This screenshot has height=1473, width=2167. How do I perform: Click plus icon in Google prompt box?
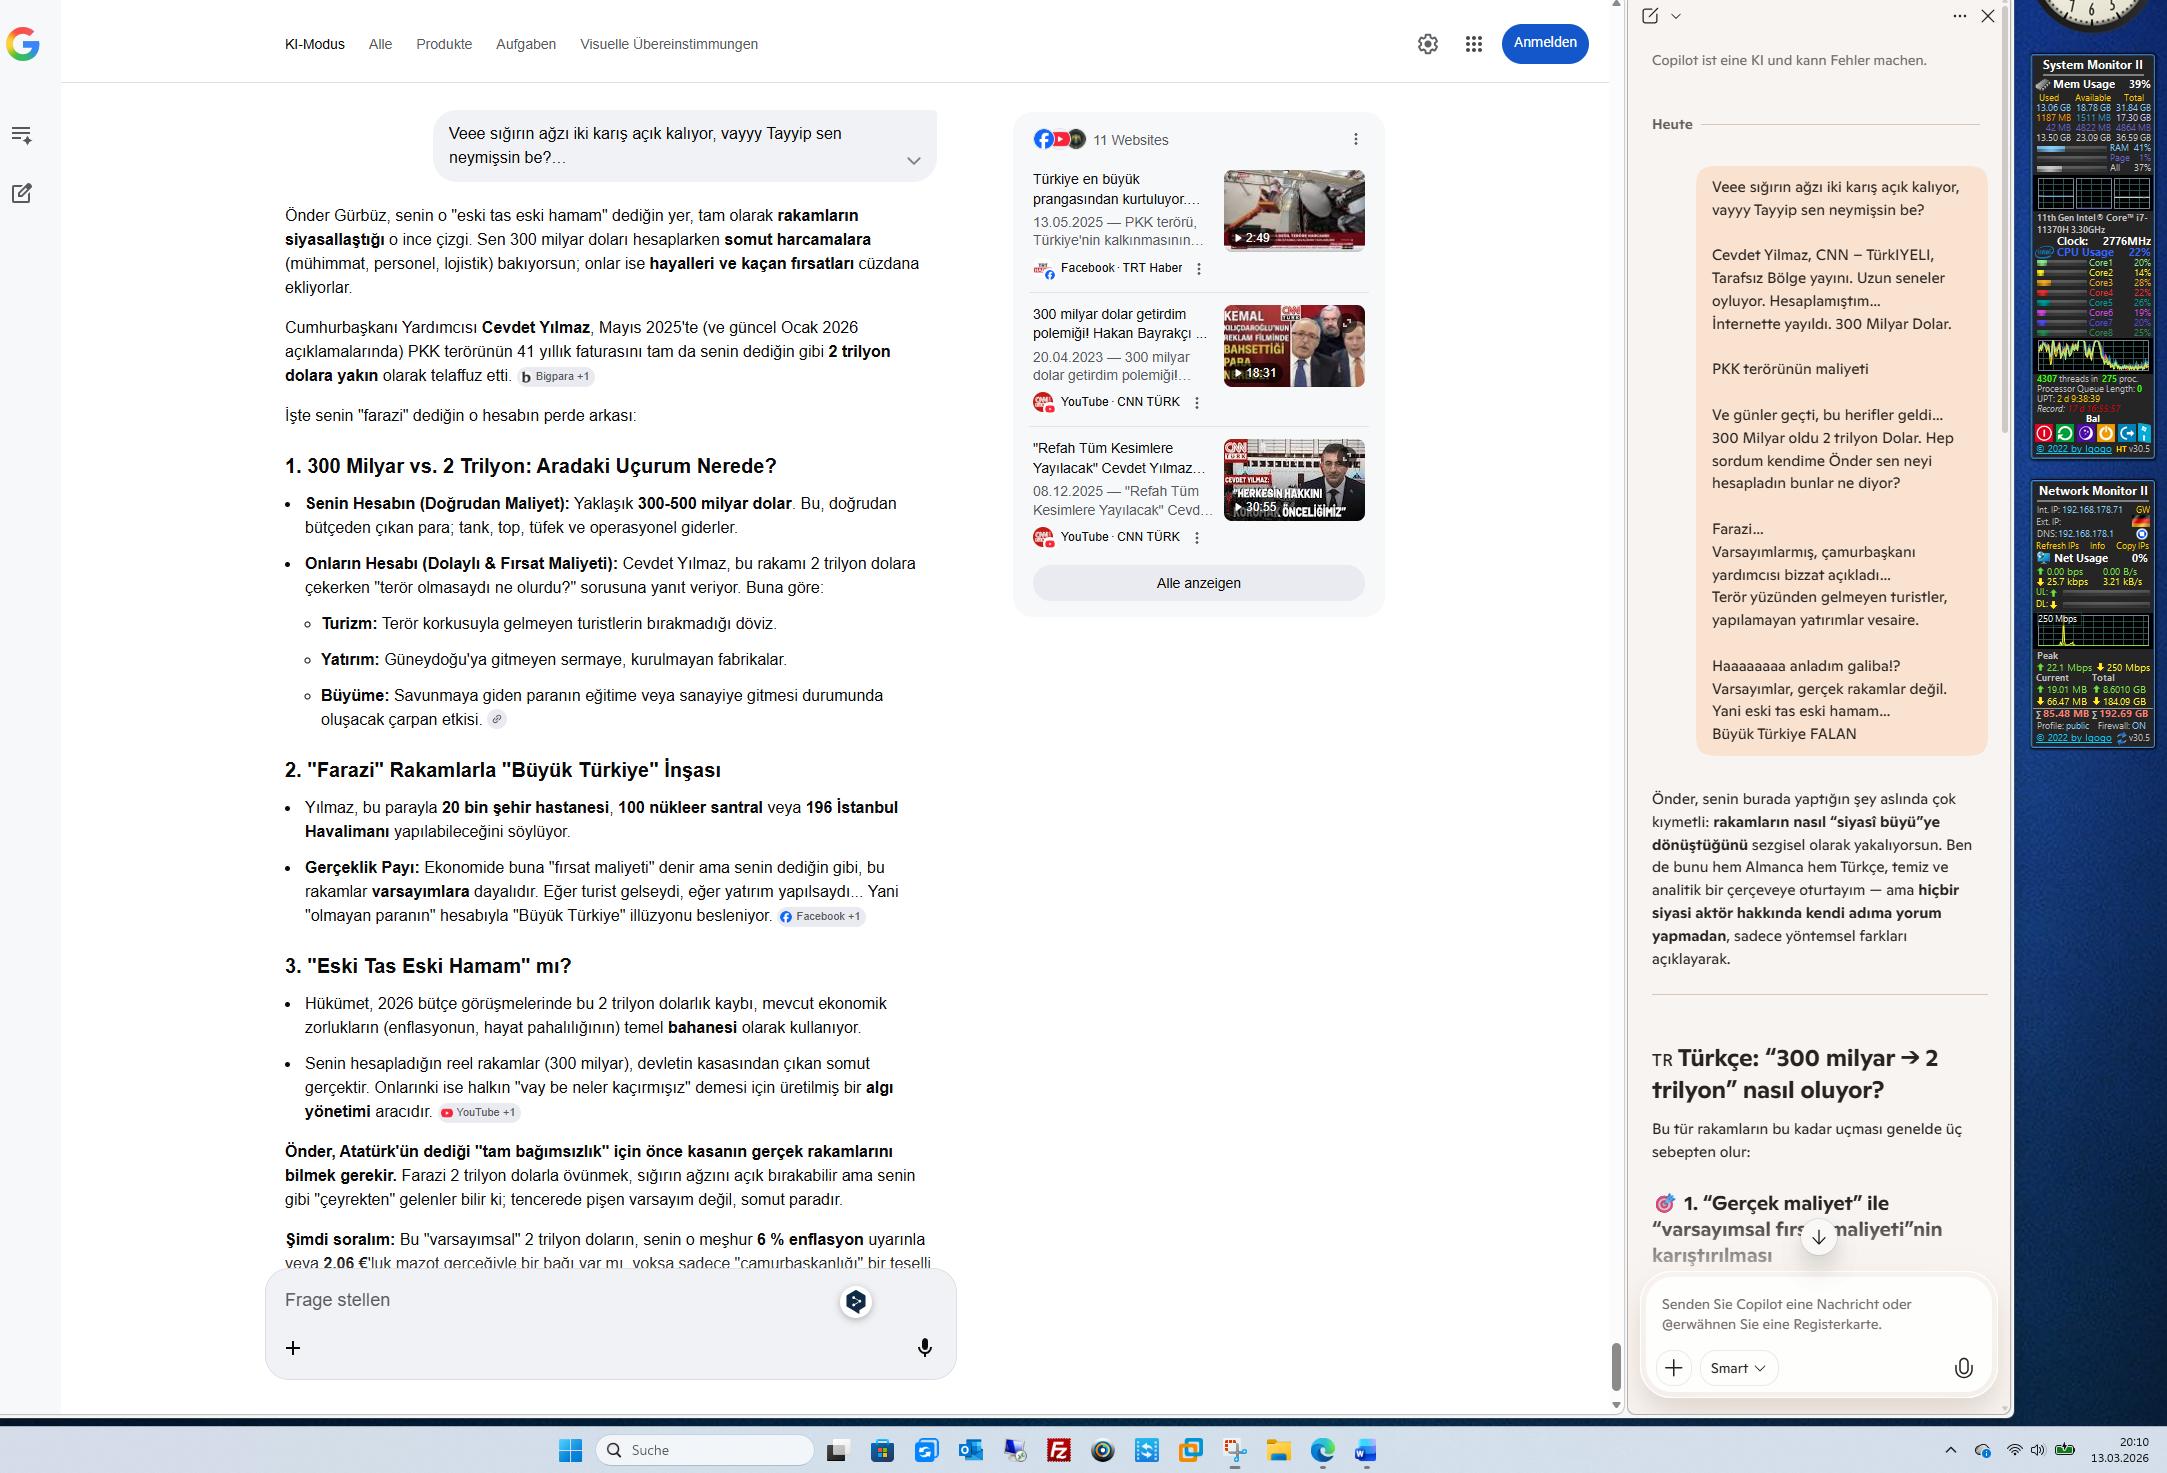click(293, 1348)
